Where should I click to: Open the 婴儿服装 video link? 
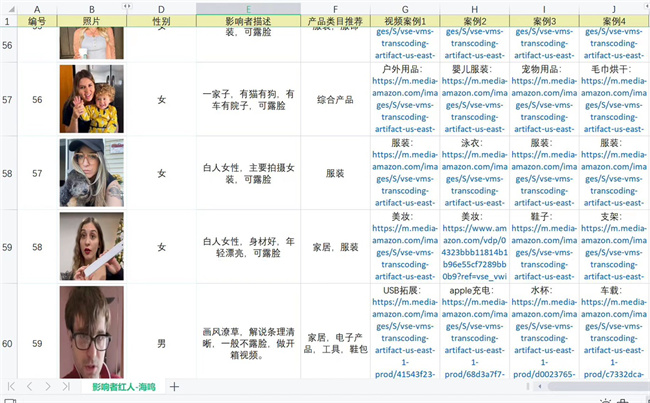click(475, 105)
